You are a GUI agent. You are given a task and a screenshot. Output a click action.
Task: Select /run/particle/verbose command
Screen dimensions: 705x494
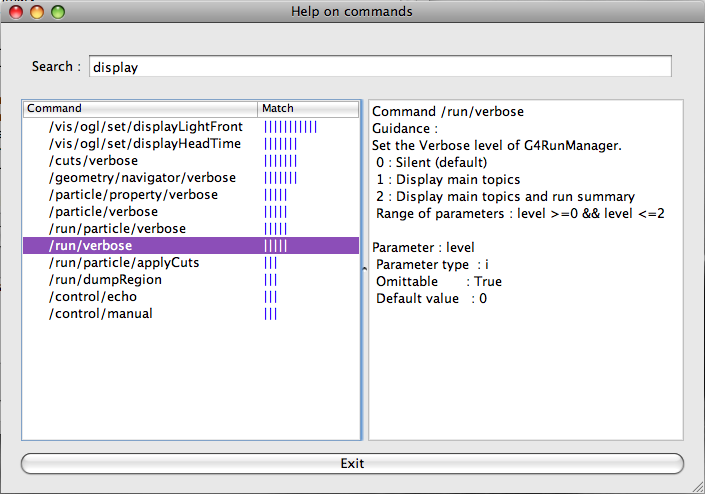click(x=117, y=229)
